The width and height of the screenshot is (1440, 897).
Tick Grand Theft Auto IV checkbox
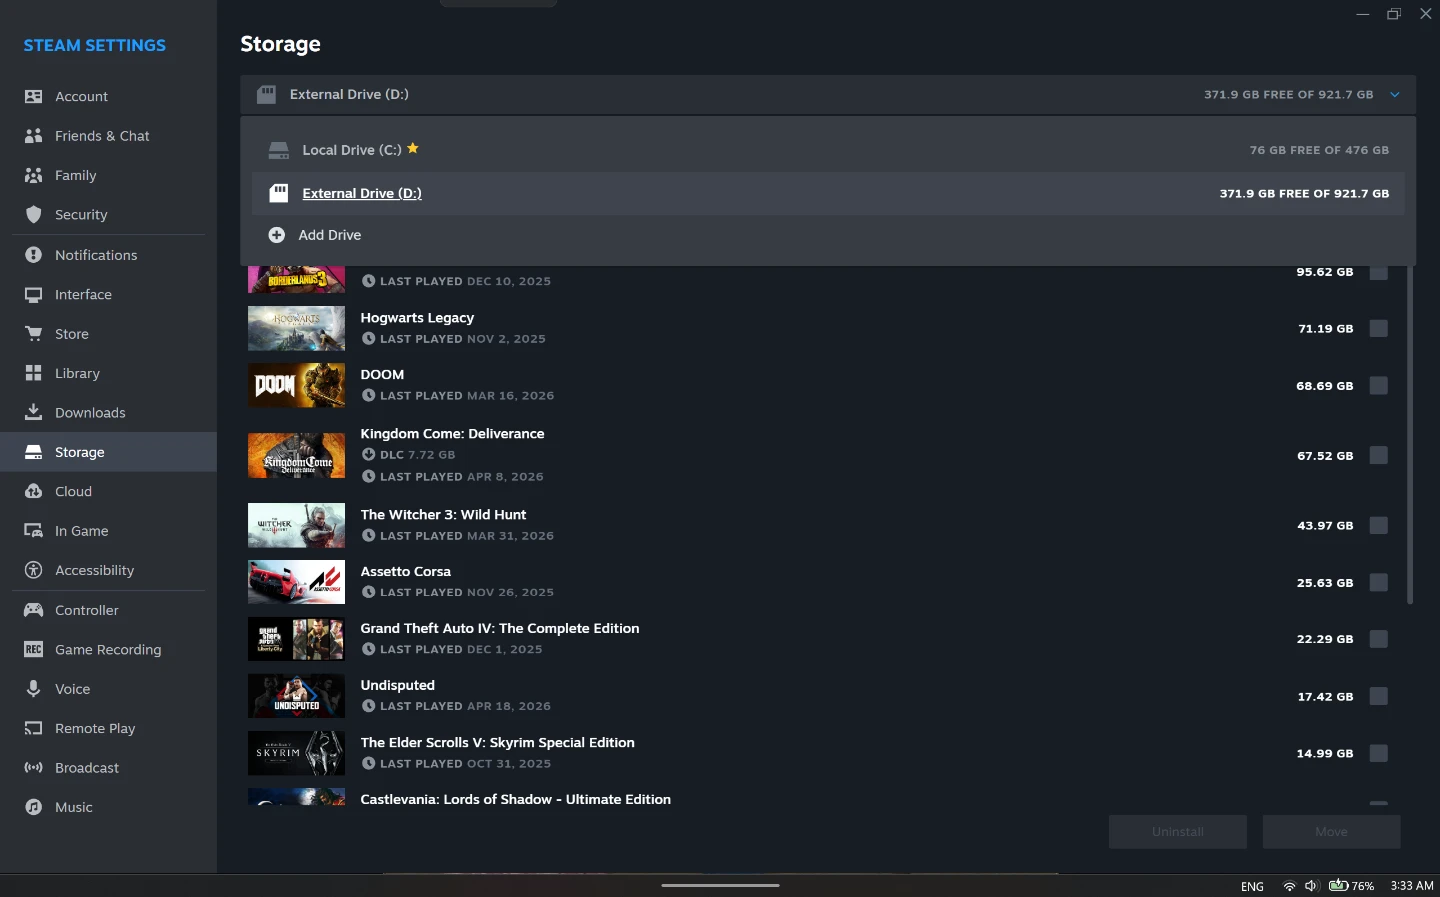point(1379,639)
